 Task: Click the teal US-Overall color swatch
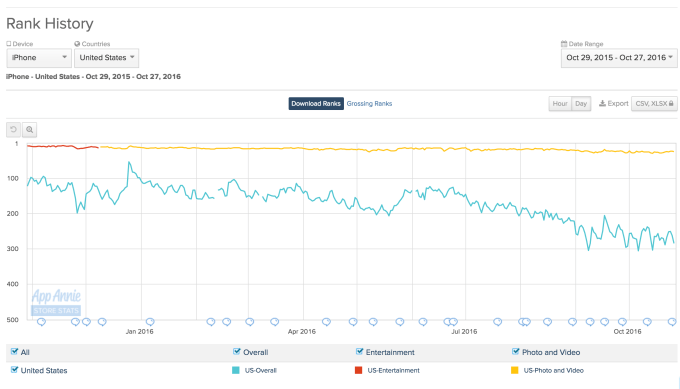235,370
